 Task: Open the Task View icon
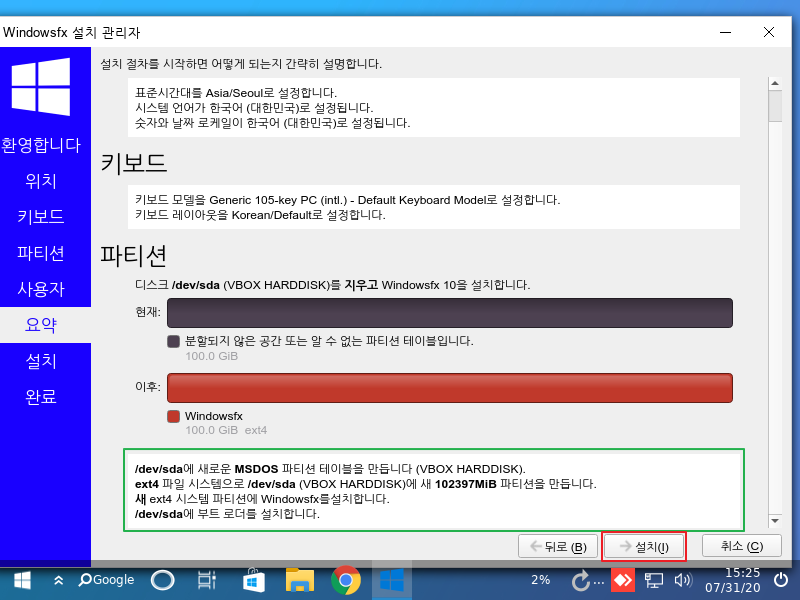coord(207,580)
